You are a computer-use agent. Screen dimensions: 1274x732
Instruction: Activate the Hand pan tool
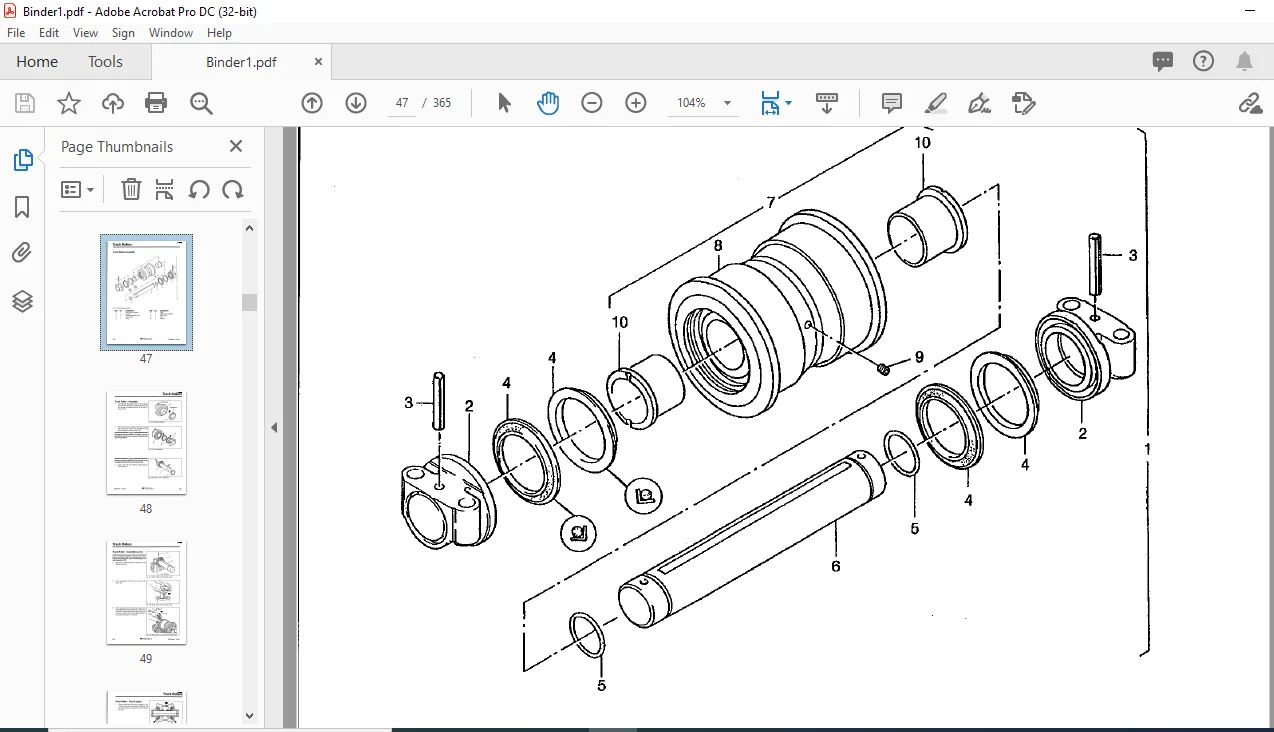point(548,103)
